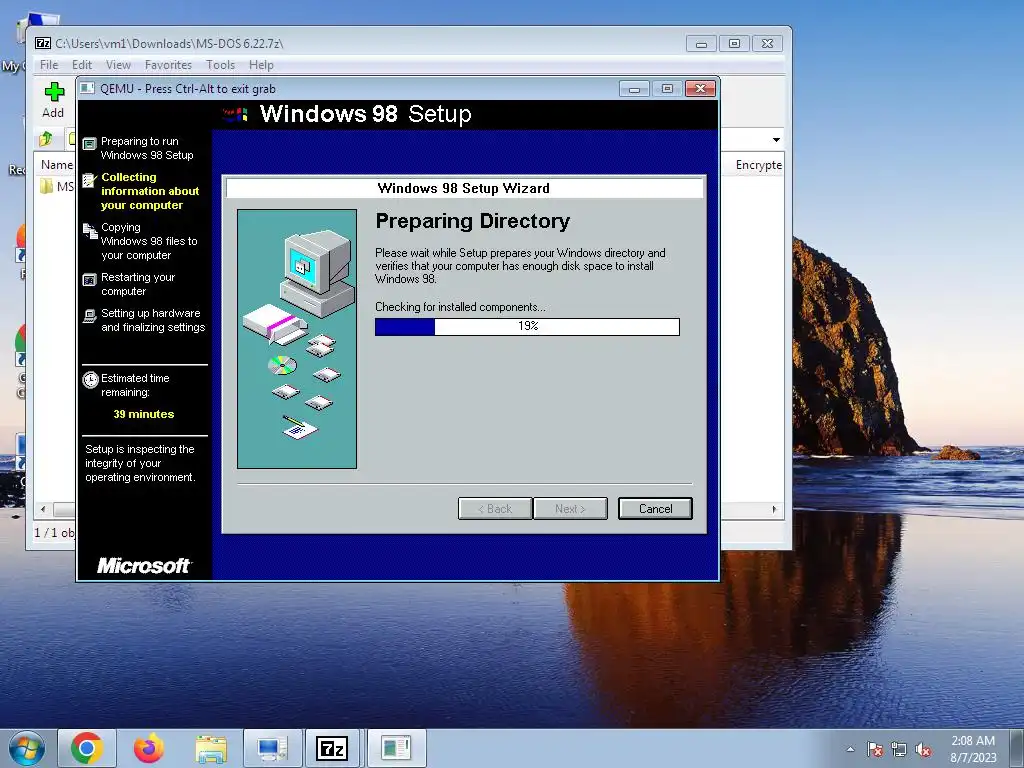The width and height of the screenshot is (1024, 768).
Task: Close the 7-Zip window
Action: (767, 43)
